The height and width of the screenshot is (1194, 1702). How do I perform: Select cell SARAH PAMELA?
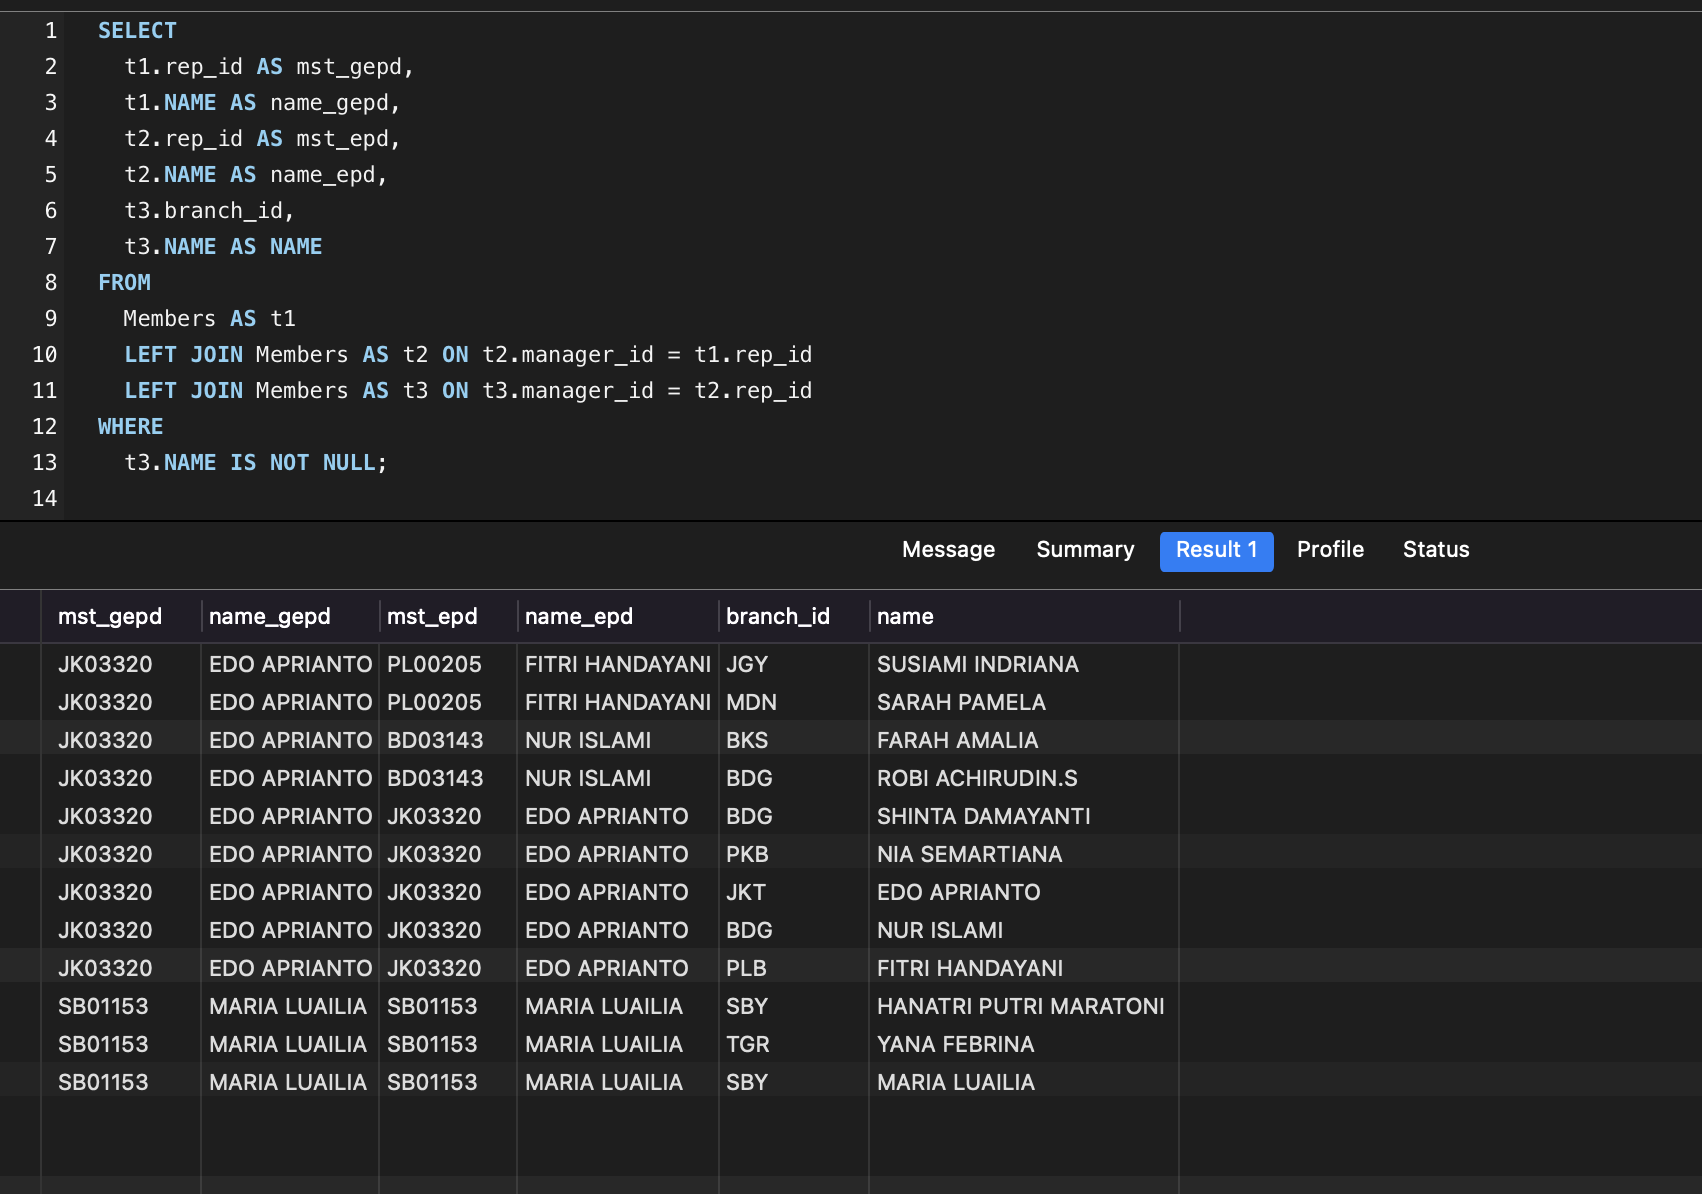tap(961, 703)
